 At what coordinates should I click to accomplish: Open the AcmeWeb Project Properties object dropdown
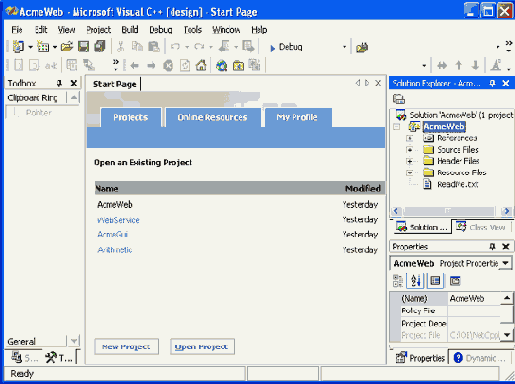[506, 263]
